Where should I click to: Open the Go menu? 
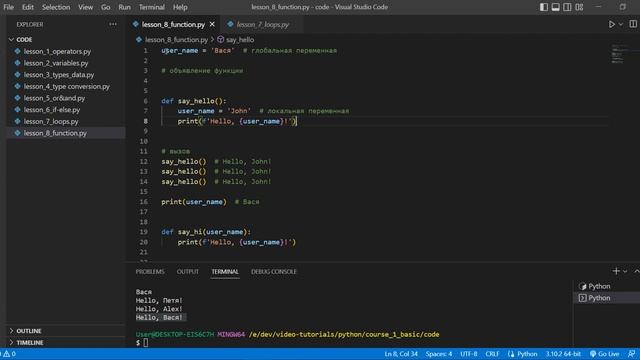click(105, 7)
